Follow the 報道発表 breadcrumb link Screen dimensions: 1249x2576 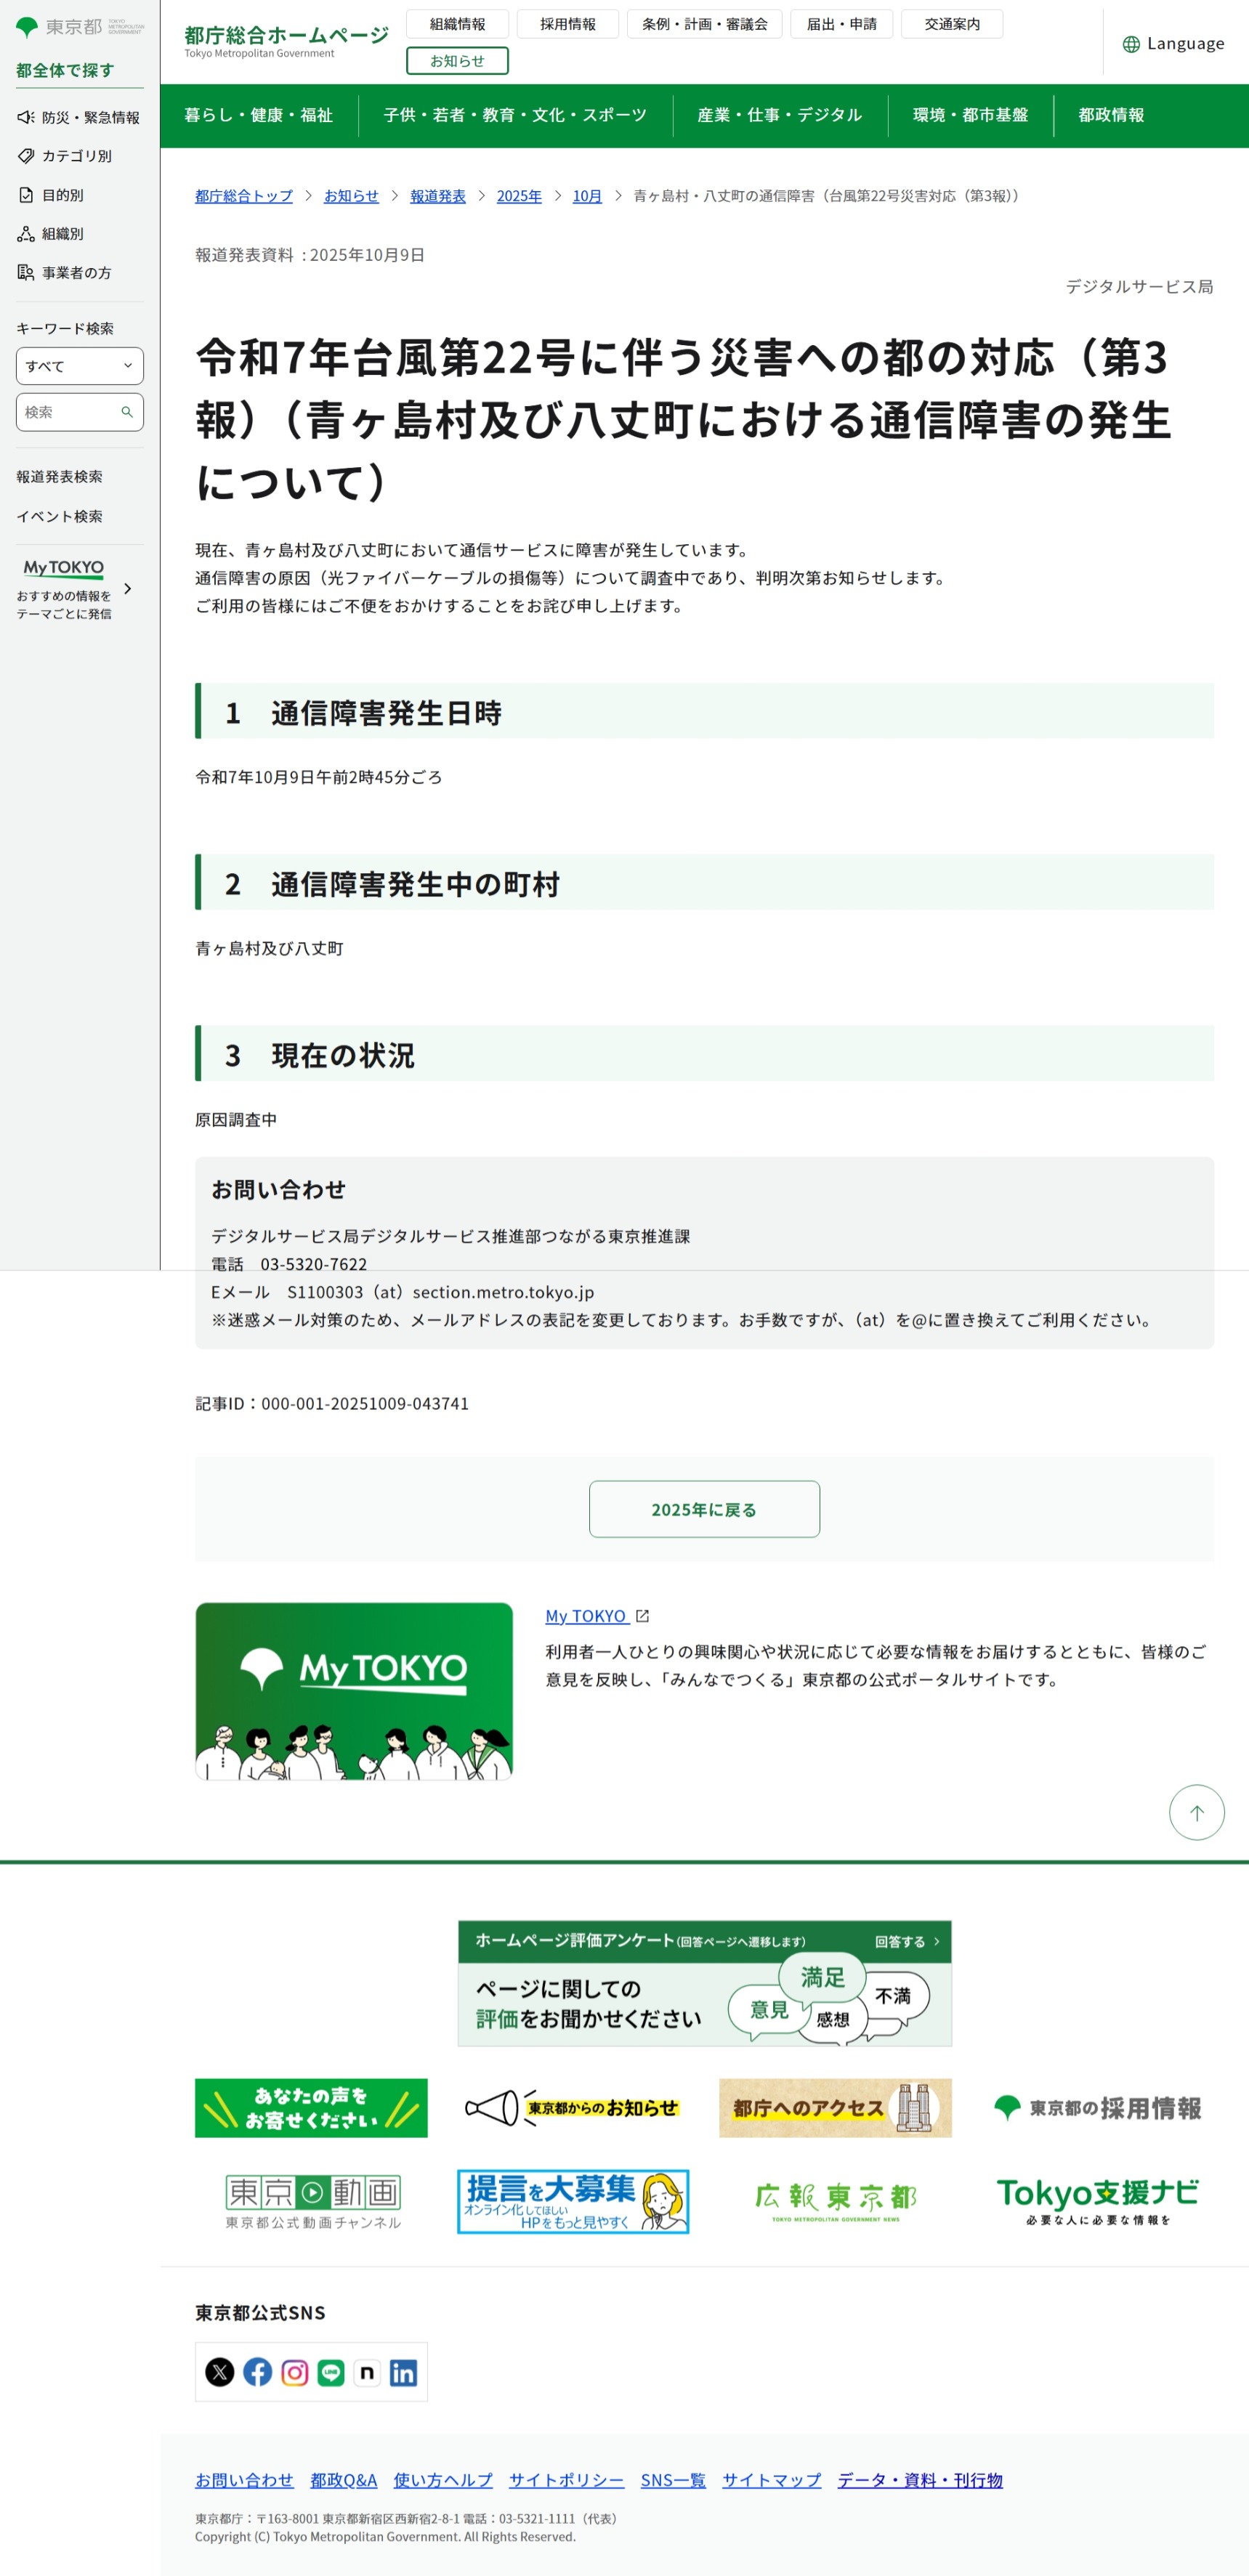click(437, 196)
